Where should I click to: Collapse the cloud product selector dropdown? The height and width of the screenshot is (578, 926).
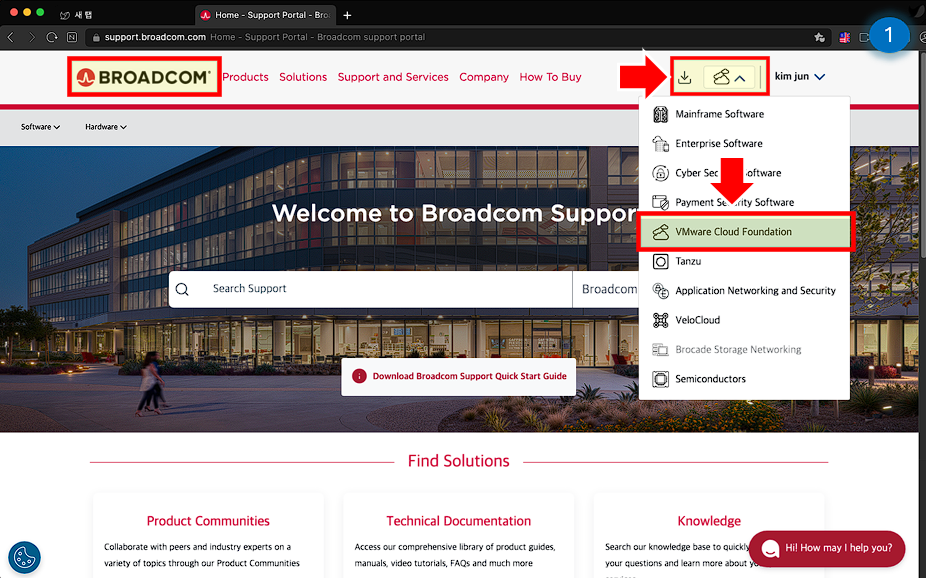point(729,77)
